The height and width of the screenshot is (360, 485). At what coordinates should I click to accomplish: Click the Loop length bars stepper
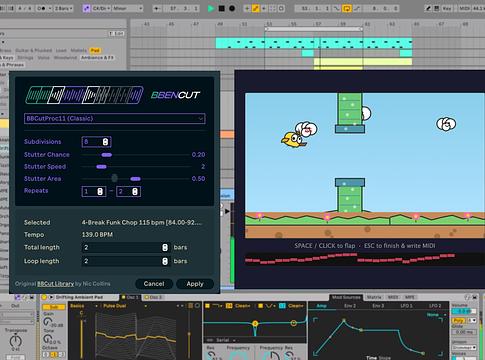point(165,261)
